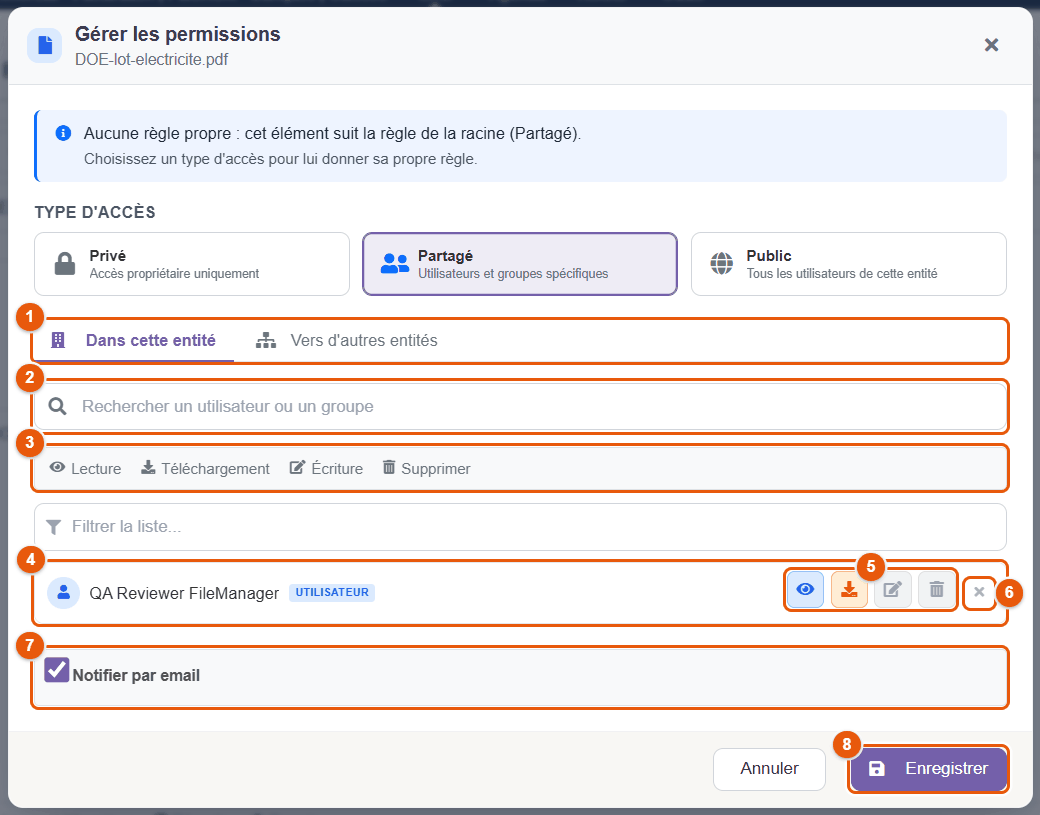Switch to Dans cette entité tab
This screenshot has width=1040, height=815.
pos(134,341)
